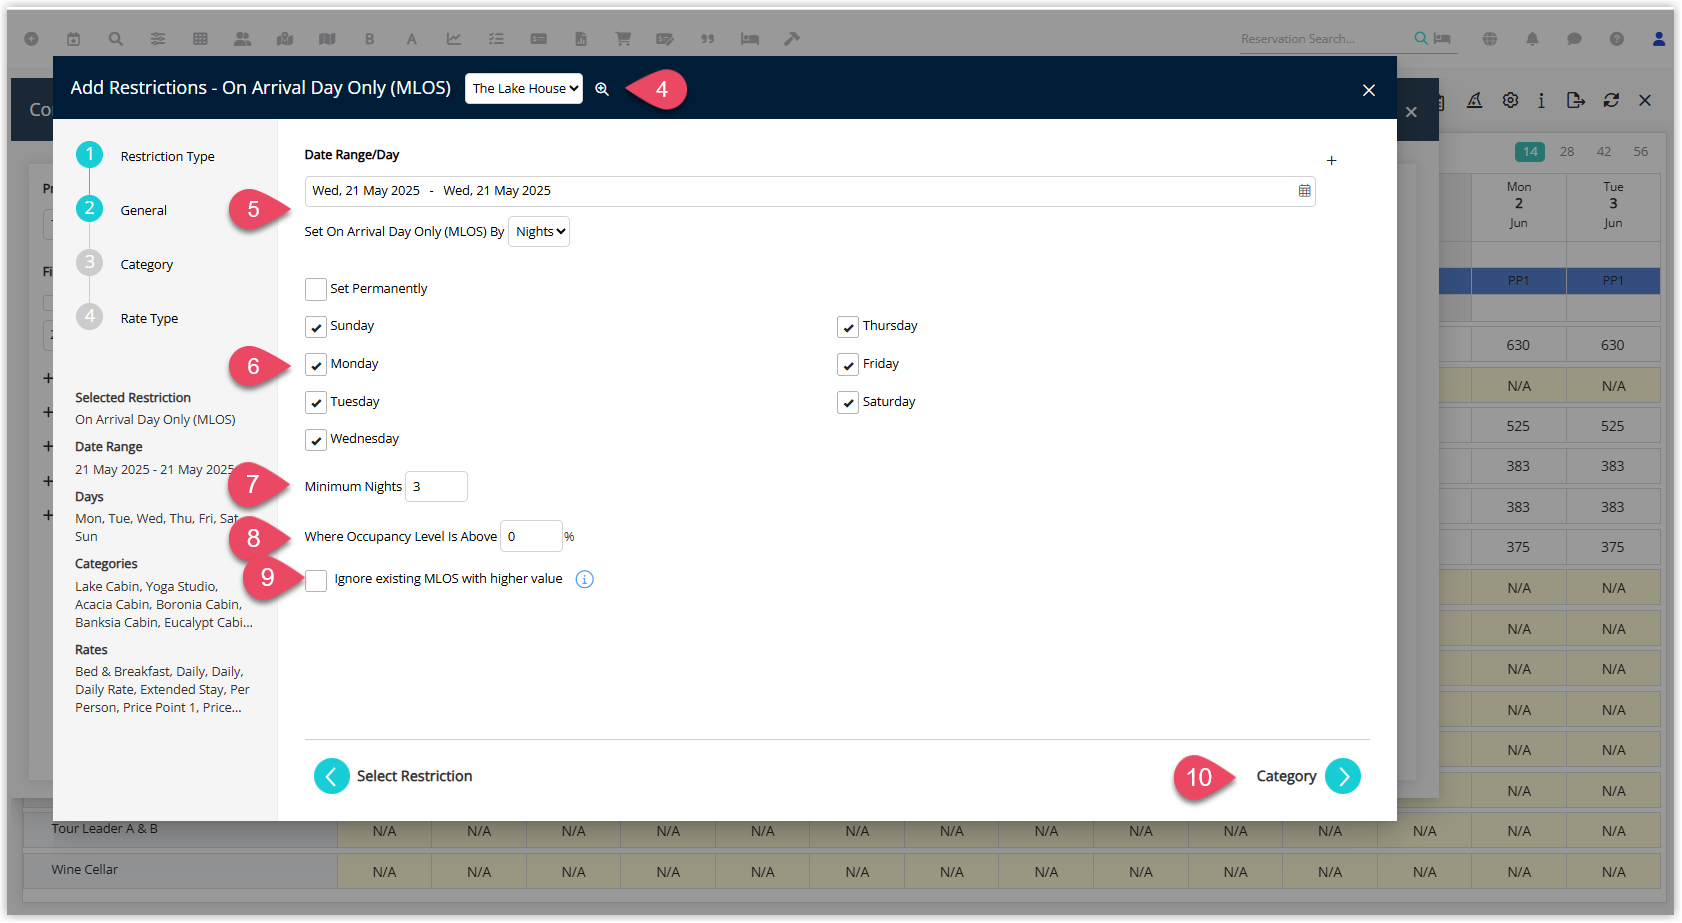Go to Restriction Type step
This screenshot has height=923, width=1682.
[146, 156]
